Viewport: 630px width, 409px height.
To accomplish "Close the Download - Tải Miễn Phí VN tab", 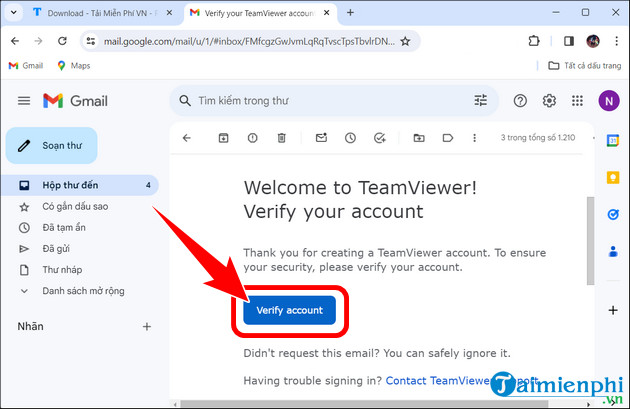I will tap(169, 13).
